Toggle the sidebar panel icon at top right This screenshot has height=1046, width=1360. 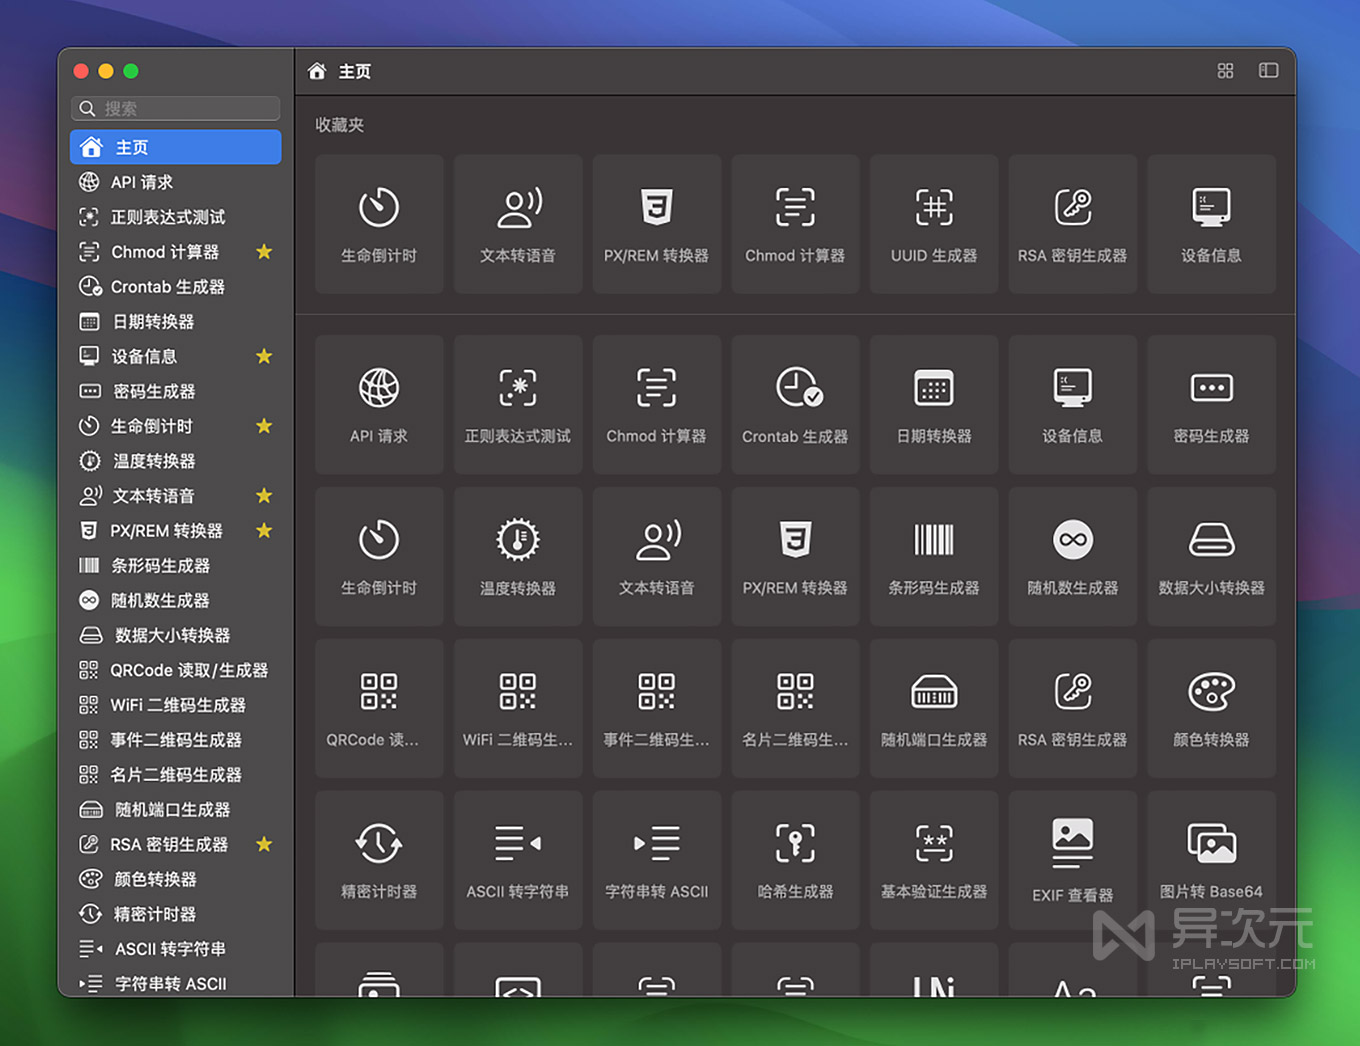click(1268, 71)
